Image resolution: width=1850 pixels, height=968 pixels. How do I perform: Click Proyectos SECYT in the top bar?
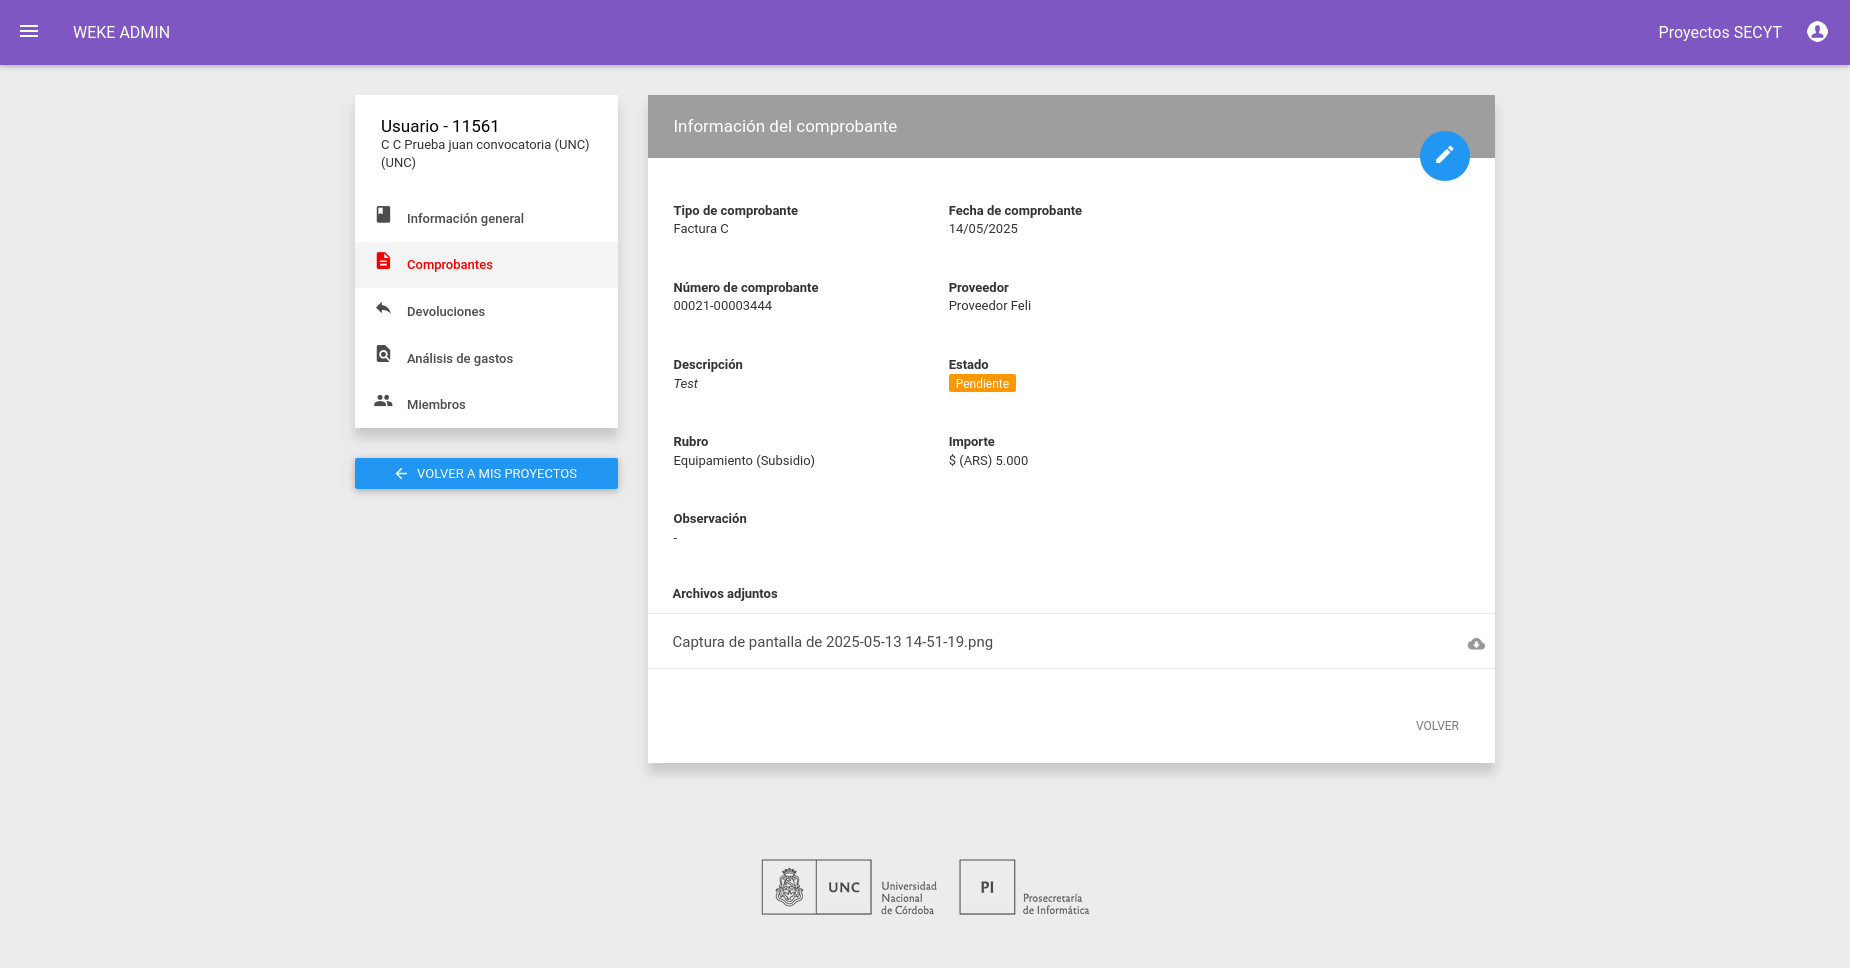[x=1720, y=32]
